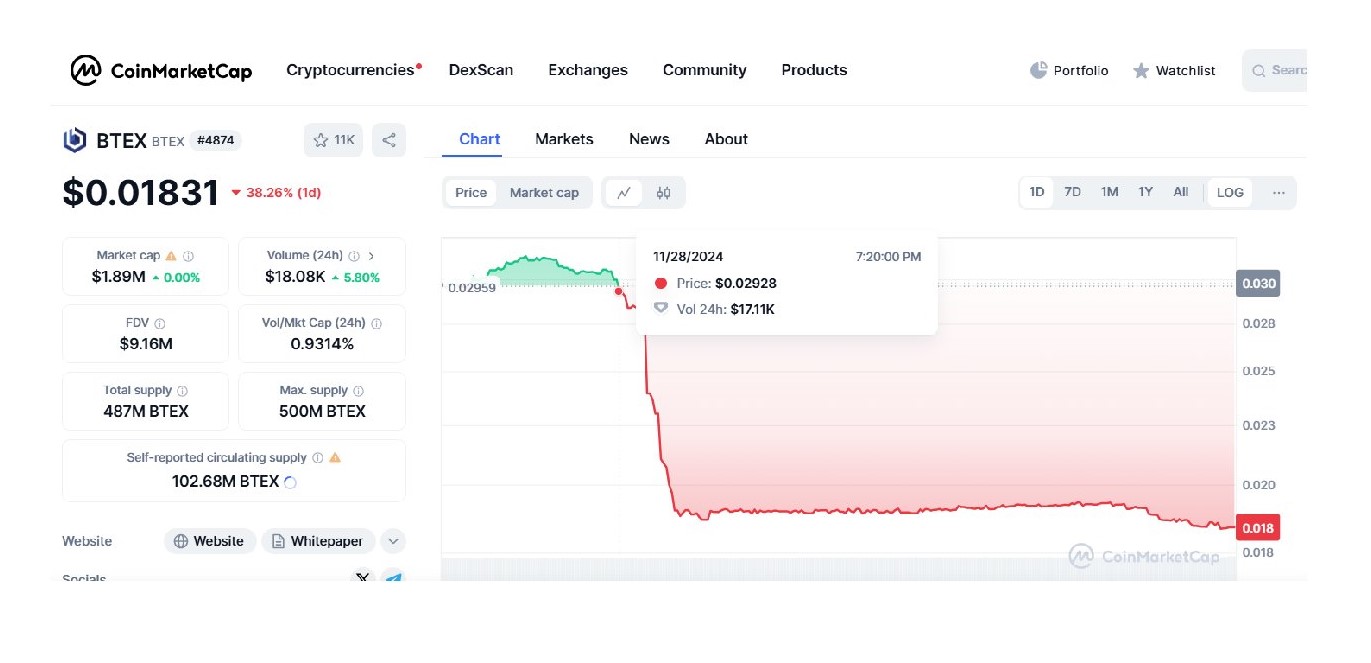Click the Volume (24h) info icon
Screen dimensions: 1371x663
pyautogui.click(x=355, y=256)
